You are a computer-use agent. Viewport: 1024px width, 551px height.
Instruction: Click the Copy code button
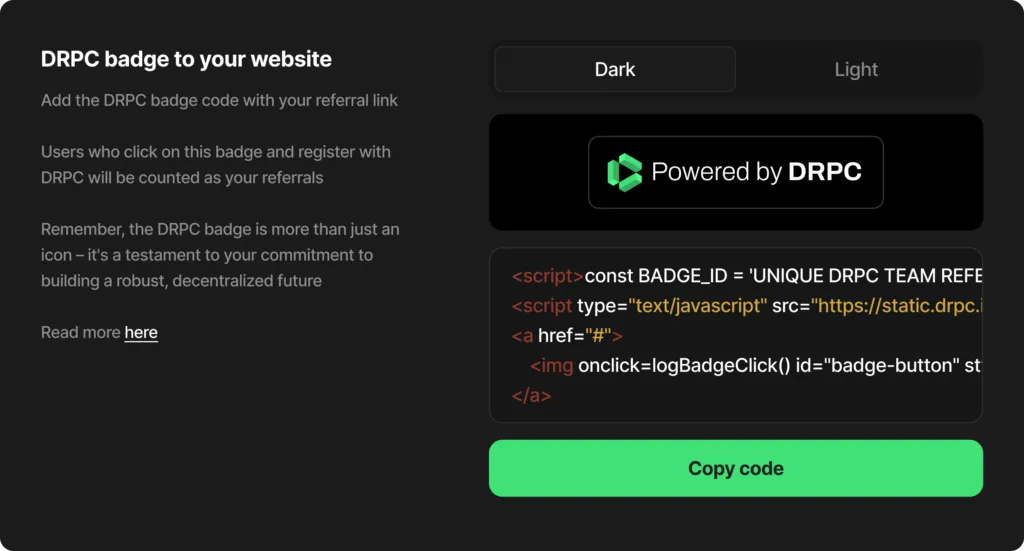coord(736,468)
